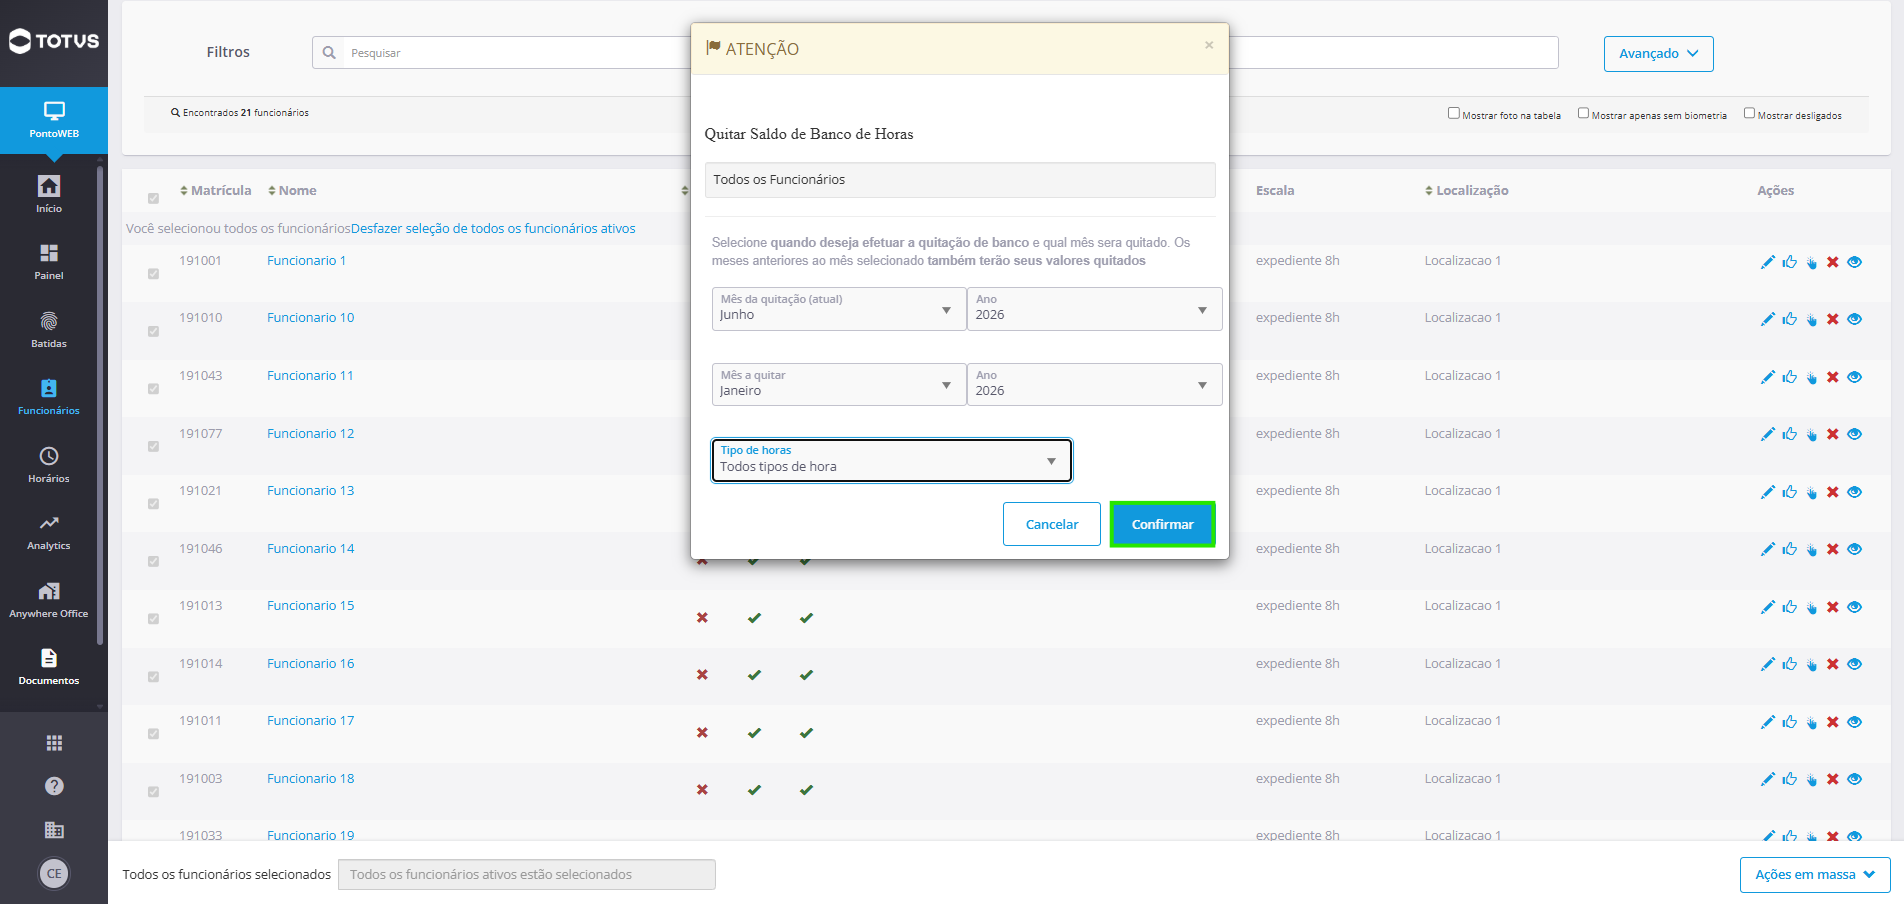Expand the Avançado filter dropdown
This screenshot has height=904, width=1904.
[1658, 54]
